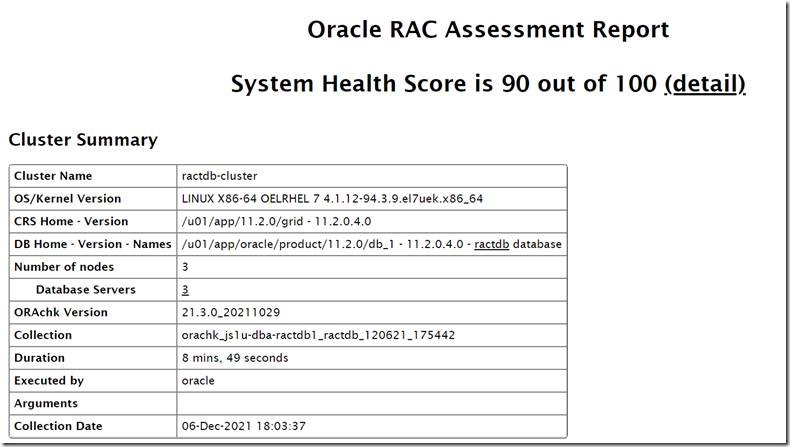Viewport: 790px width, 447px height.
Task: Select the 'Cluster Summary' heading
Action: pyautogui.click(x=83, y=140)
